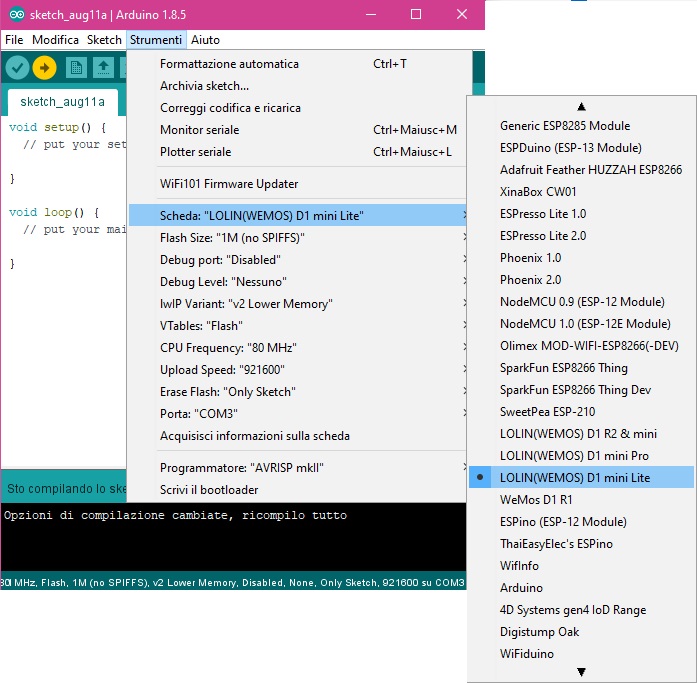Open the Modifica menu

click(55, 40)
